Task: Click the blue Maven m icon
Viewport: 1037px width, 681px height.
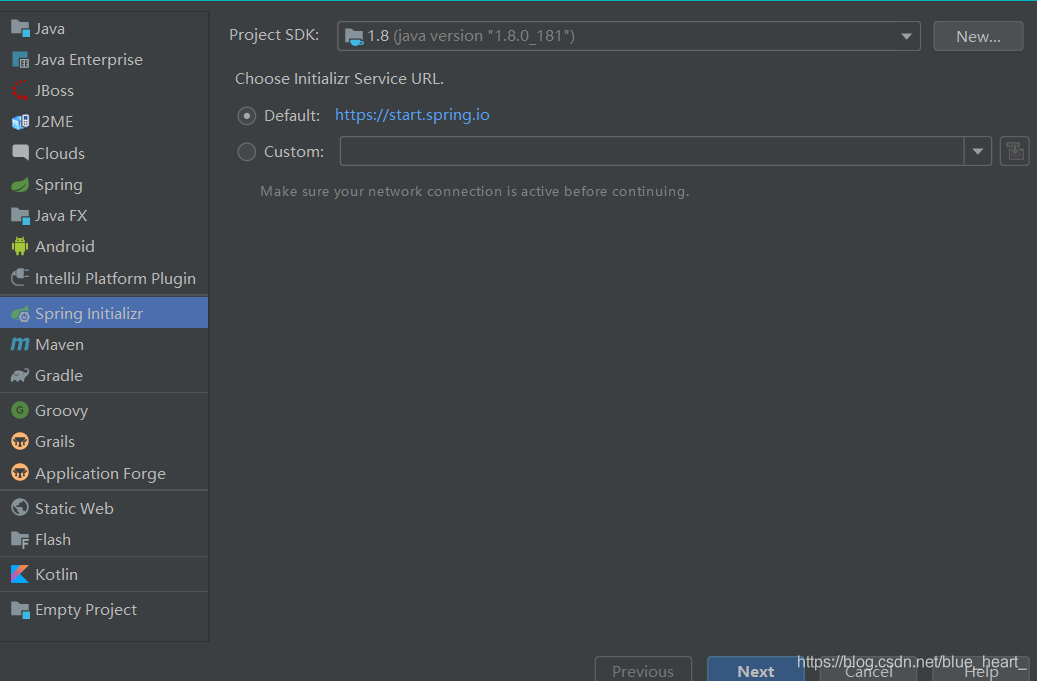Action: point(21,344)
